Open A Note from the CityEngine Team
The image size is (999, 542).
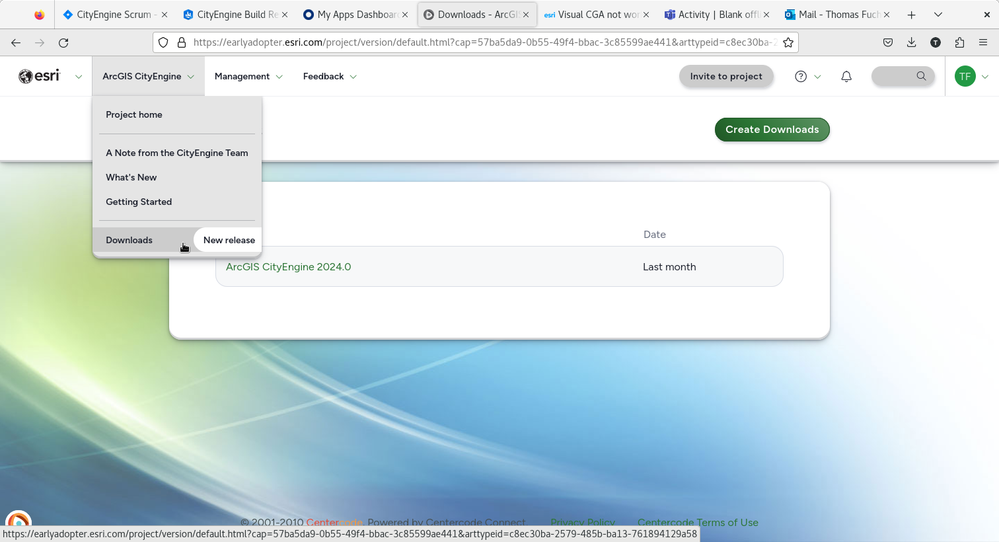click(x=177, y=153)
